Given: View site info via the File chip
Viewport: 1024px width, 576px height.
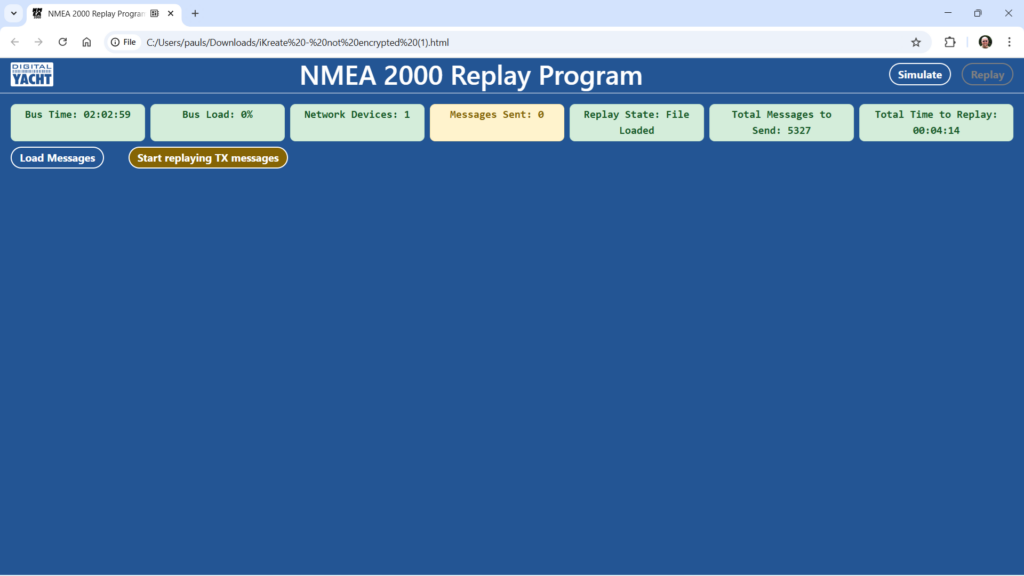Looking at the screenshot, I should pos(124,42).
